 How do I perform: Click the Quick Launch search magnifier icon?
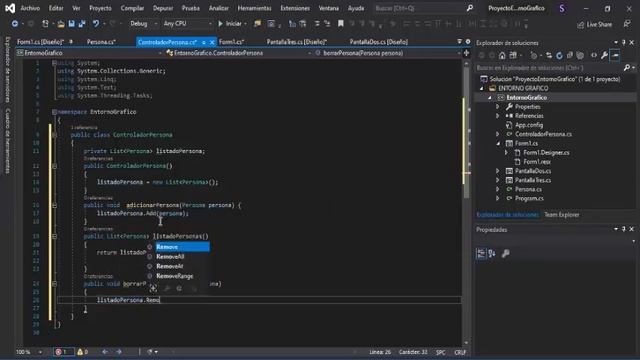[470, 8]
